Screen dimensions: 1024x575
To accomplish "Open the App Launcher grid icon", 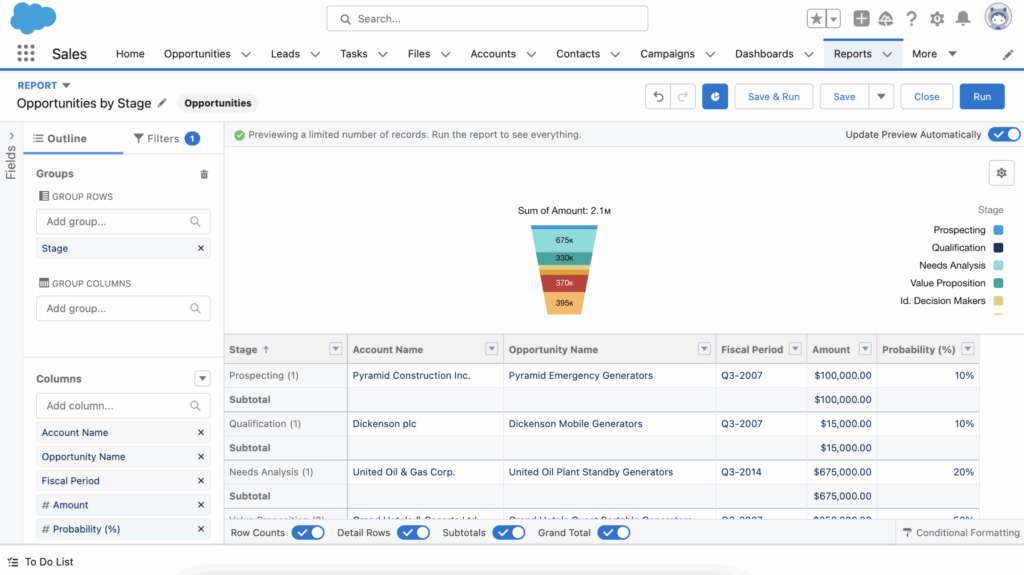I will click(25, 54).
